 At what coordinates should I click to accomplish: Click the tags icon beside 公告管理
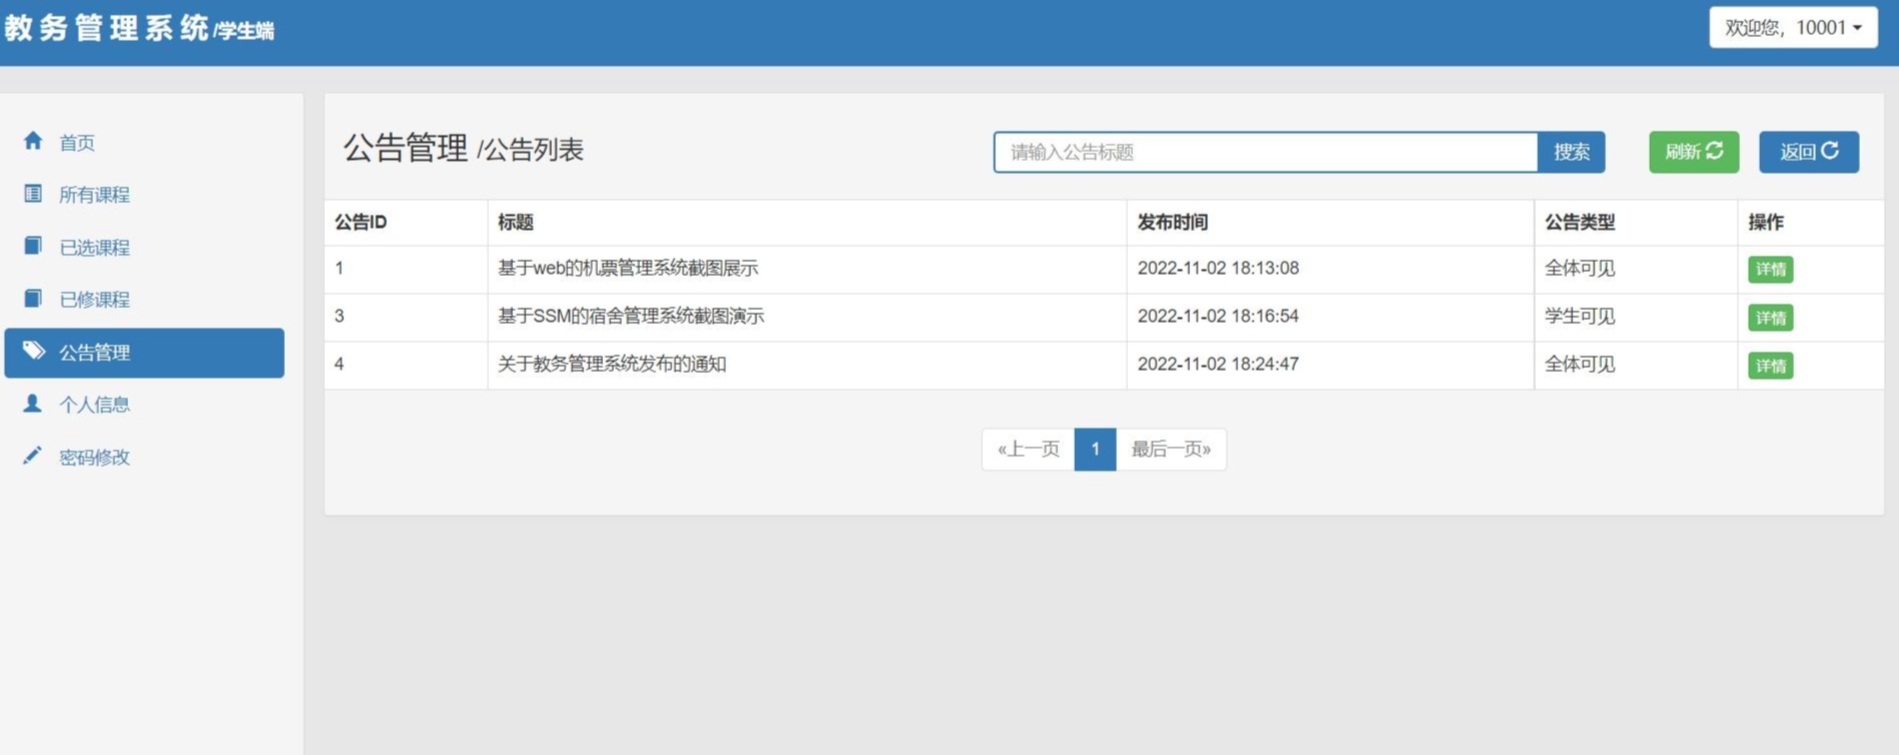(x=34, y=351)
